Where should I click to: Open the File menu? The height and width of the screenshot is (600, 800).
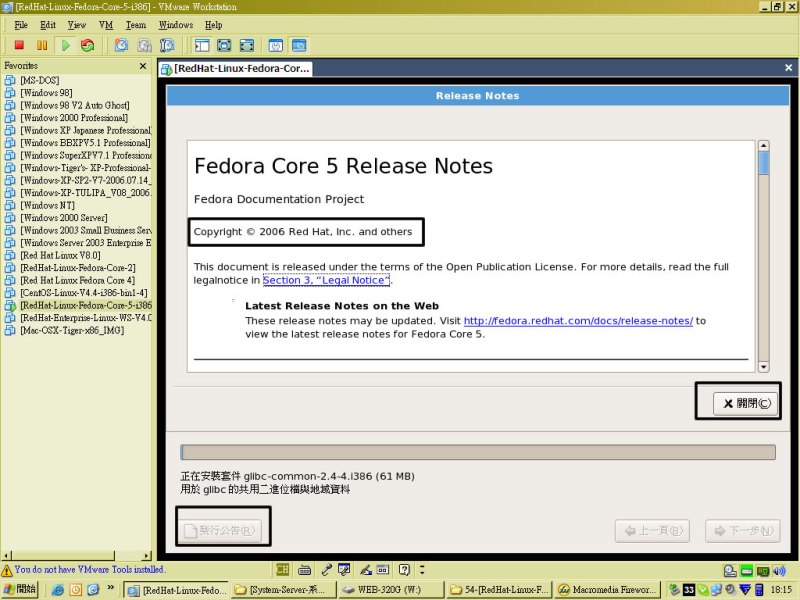click(x=21, y=25)
